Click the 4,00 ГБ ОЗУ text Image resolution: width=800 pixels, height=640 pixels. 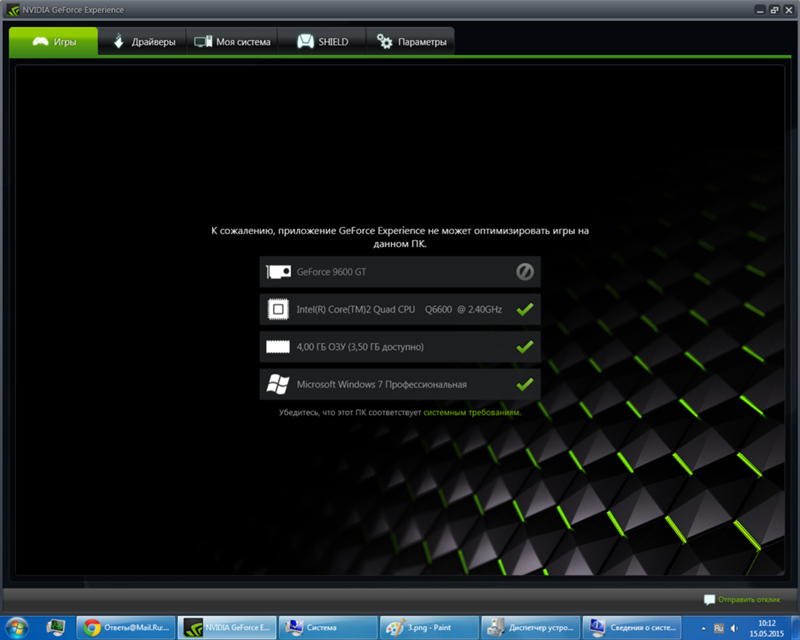[x=360, y=347]
